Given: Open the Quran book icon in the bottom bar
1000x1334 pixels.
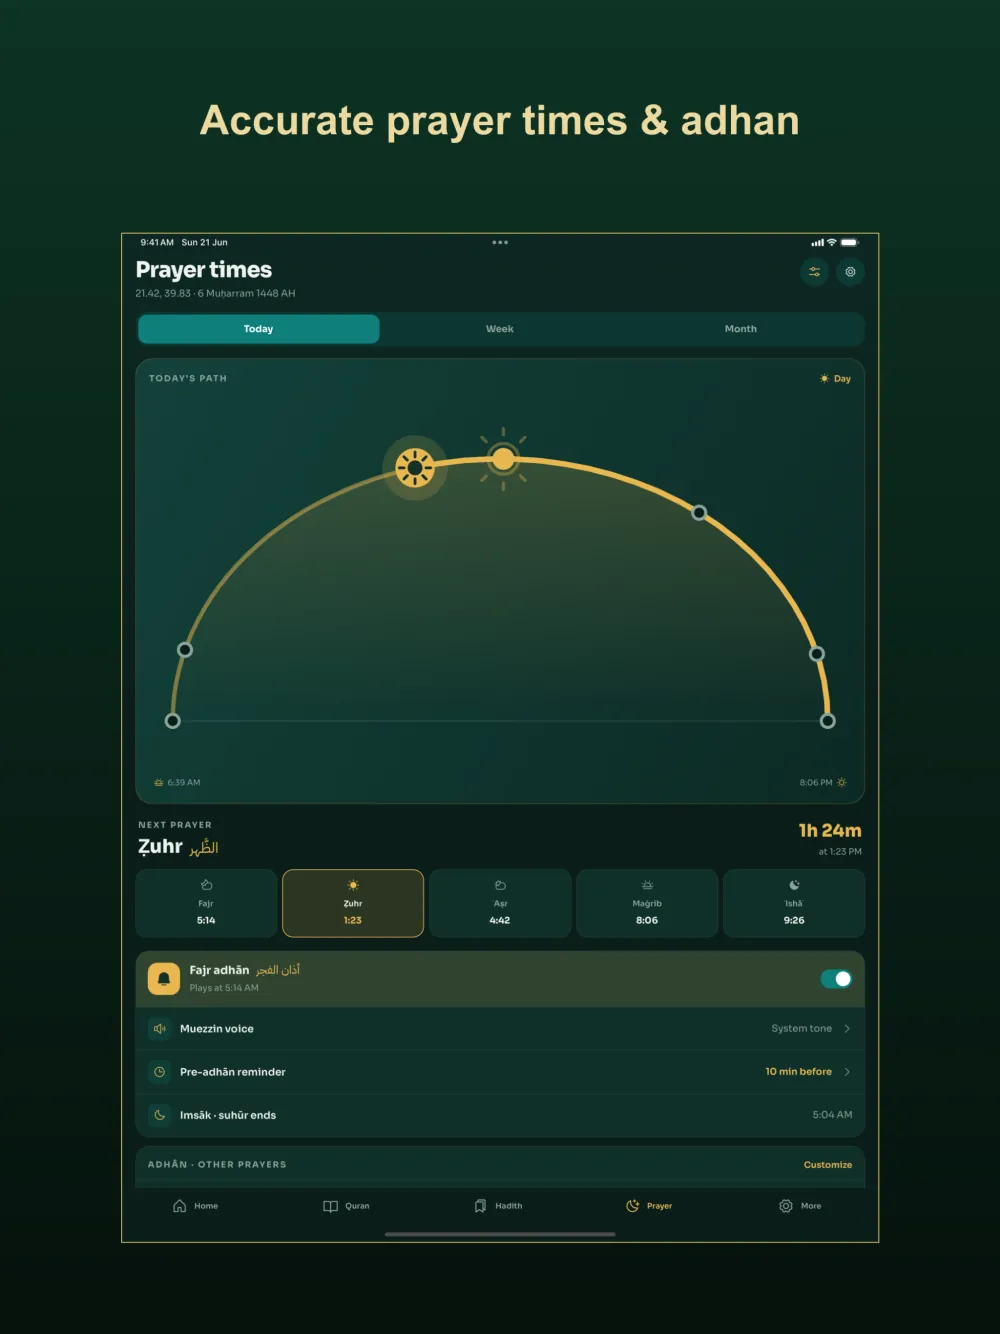Looking at the screenshot, I should [x=331, y=1206].
